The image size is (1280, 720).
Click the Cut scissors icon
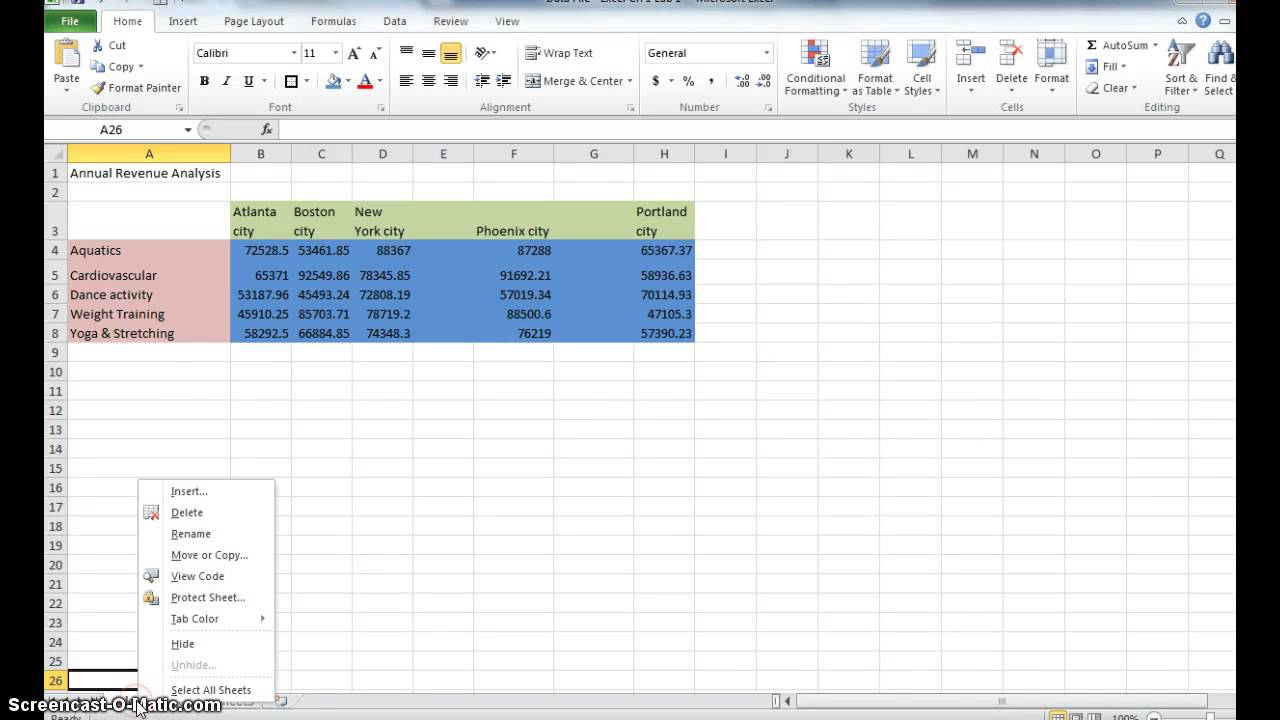(98, 46)
